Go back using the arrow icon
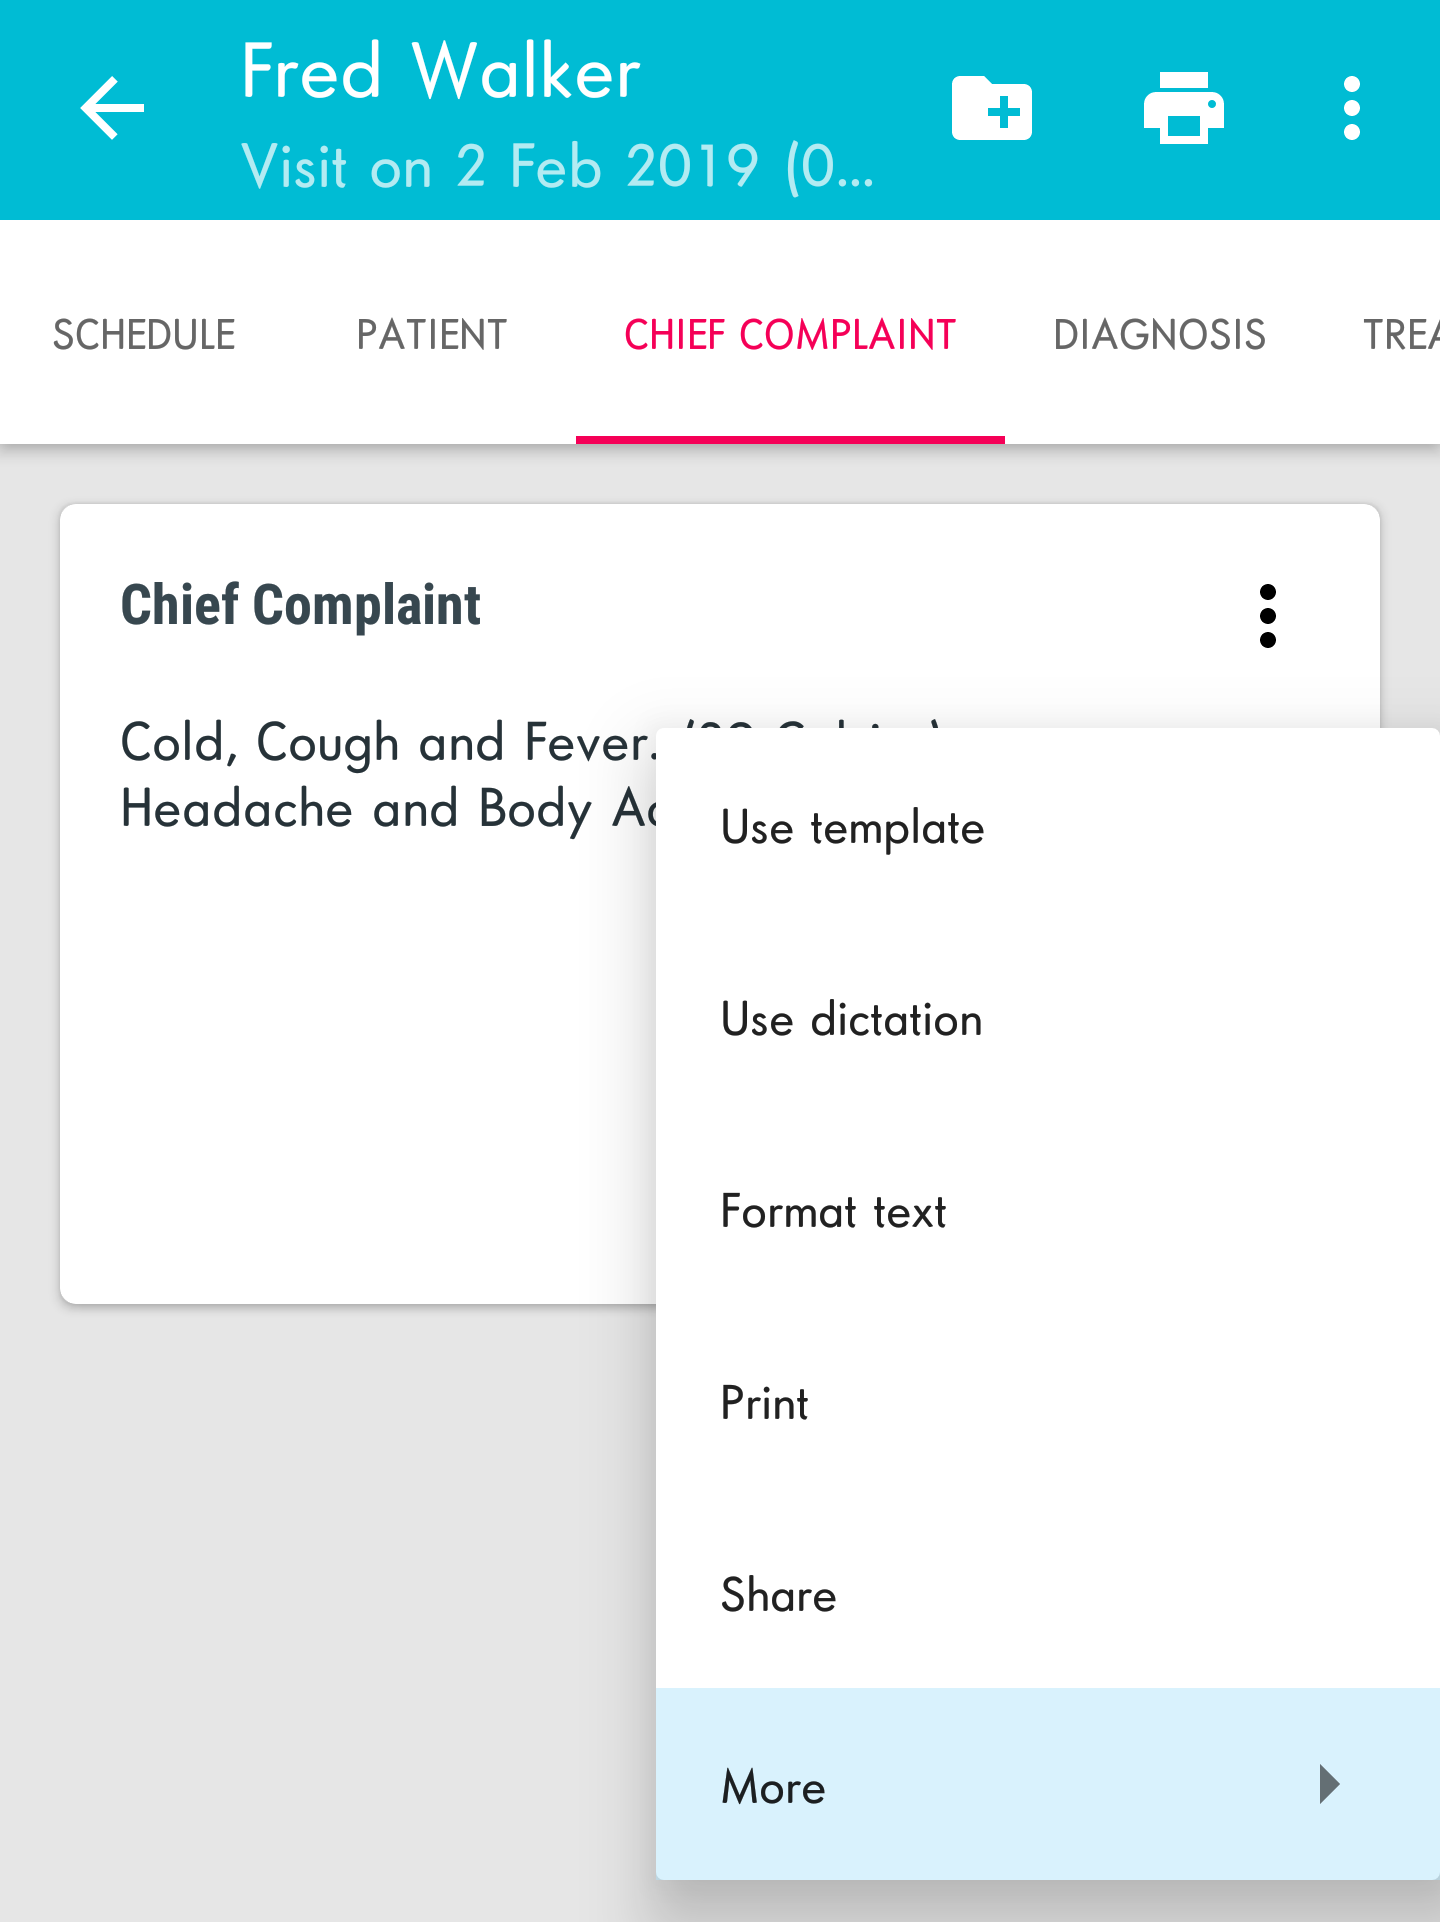 tap(112, 108)
